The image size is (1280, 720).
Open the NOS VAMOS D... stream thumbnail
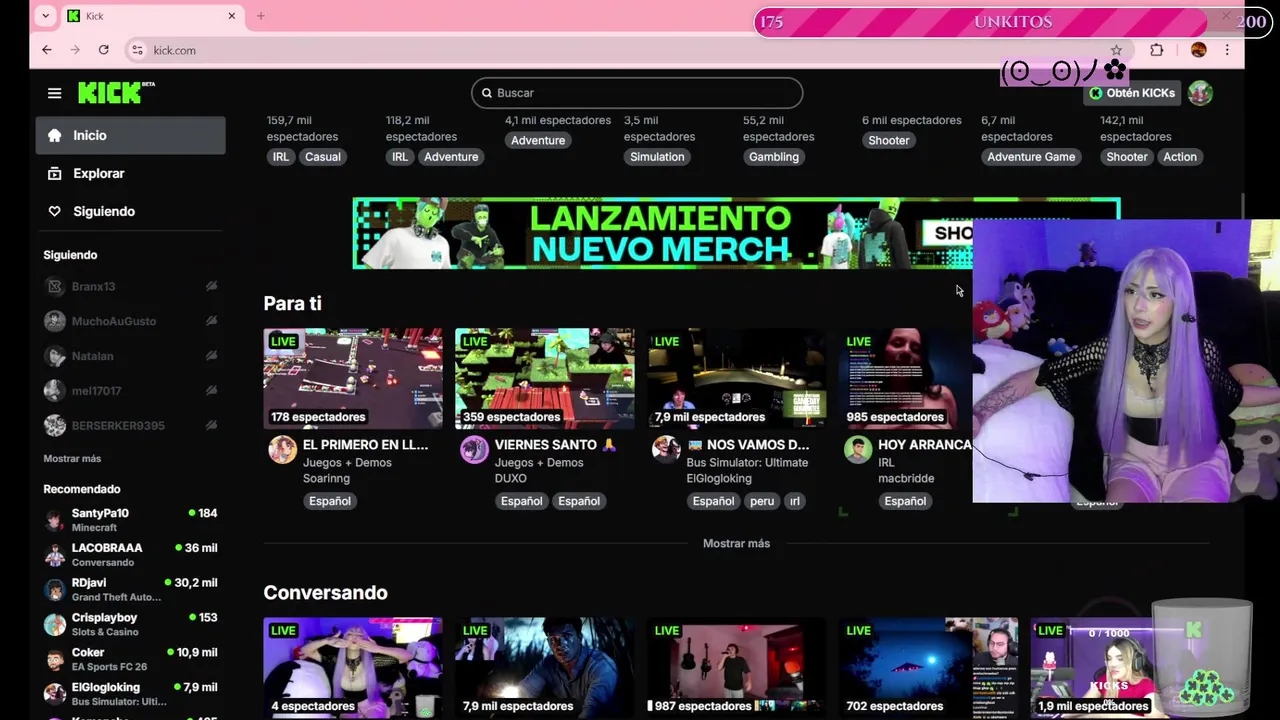(x=737, y=378)
